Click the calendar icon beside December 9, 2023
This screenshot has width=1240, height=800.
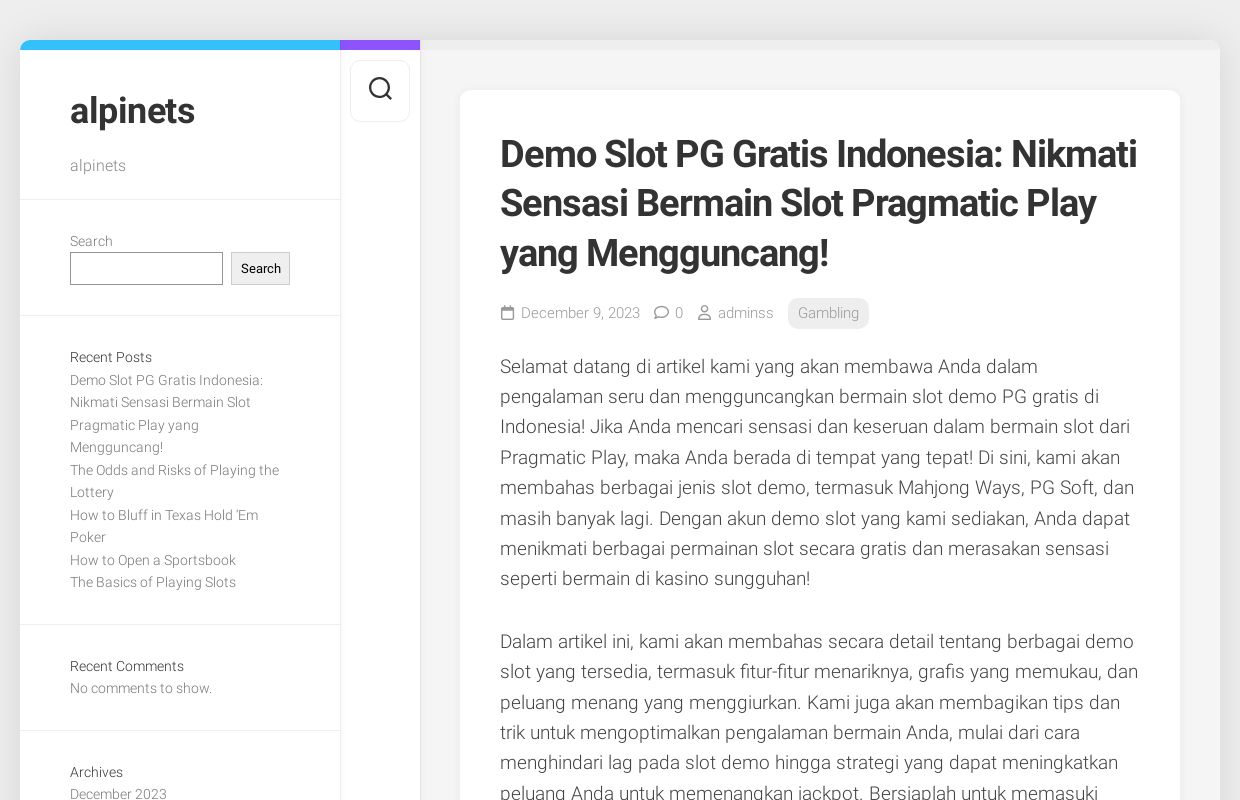[507, 313]
